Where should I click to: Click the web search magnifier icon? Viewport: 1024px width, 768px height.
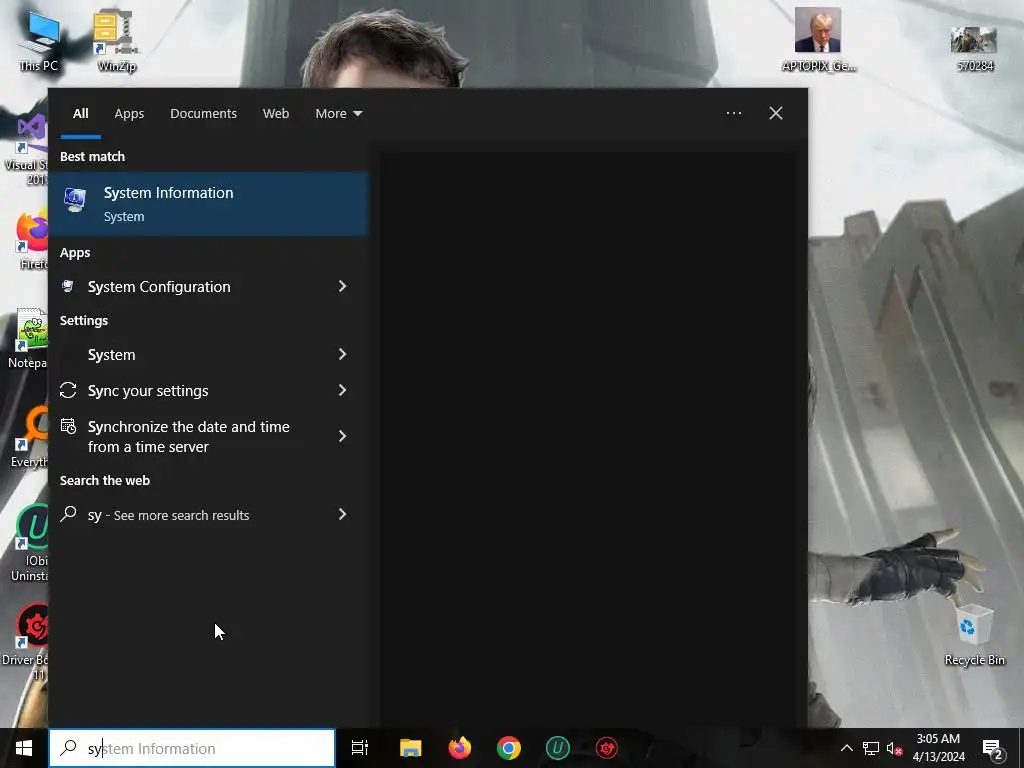pos(68,514)
